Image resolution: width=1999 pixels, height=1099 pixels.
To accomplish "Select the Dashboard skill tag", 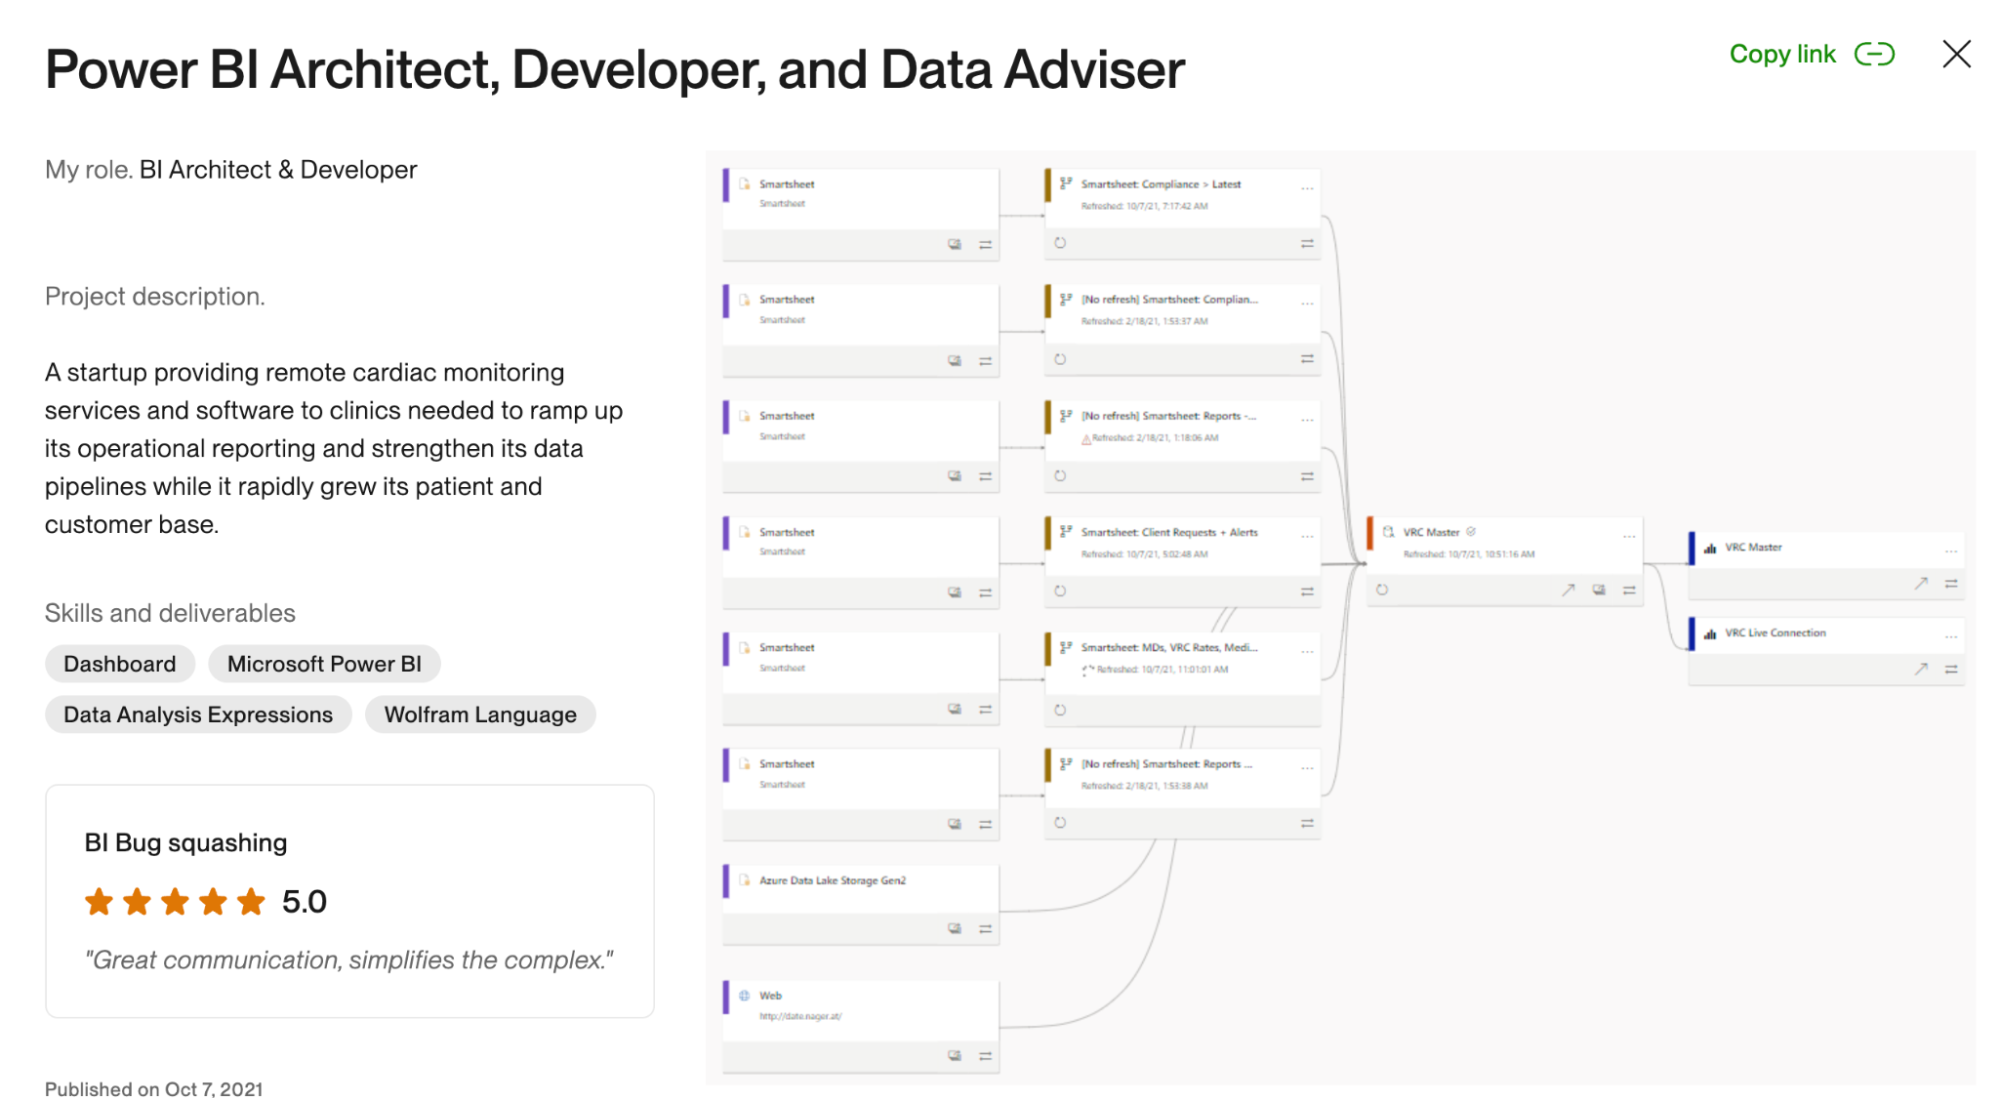I will tap(120, 664).
